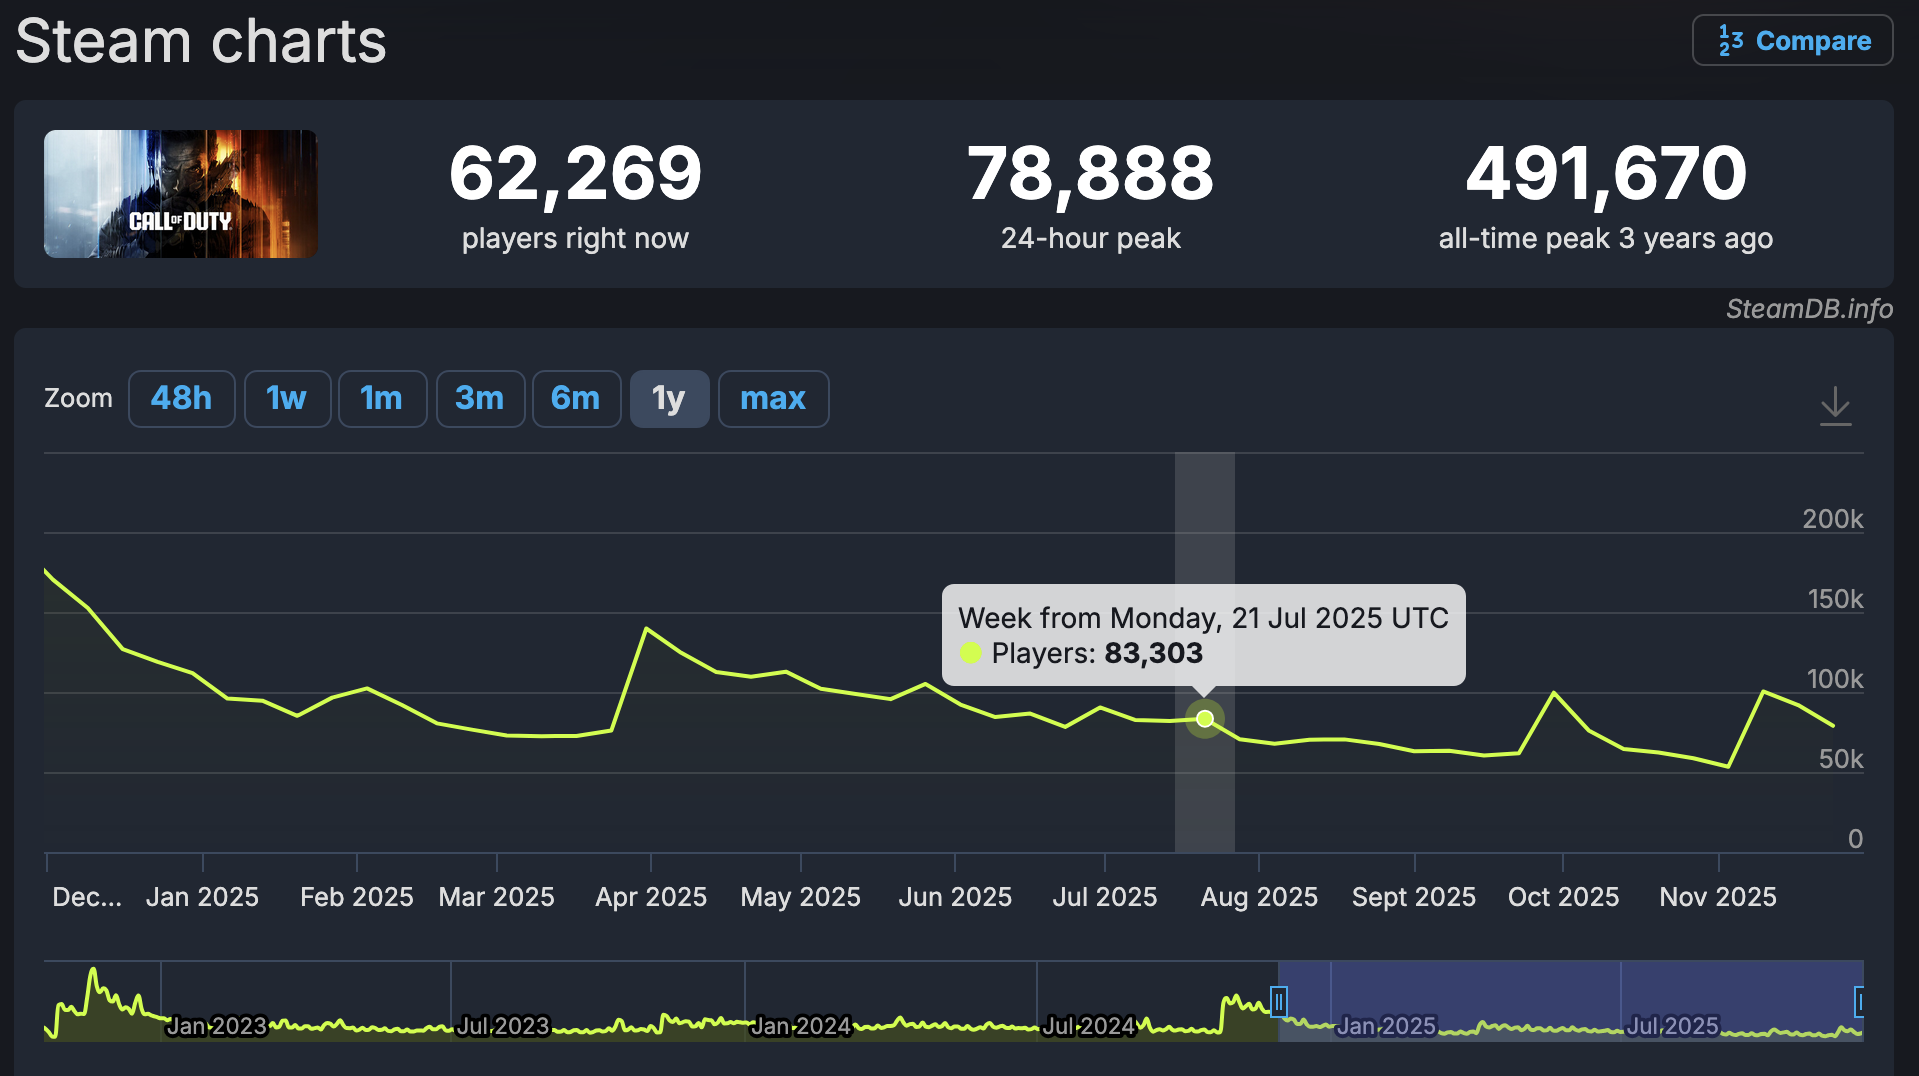The image size is (1919, 1076).
Task: Show max chart history
Action: point(773,399)
